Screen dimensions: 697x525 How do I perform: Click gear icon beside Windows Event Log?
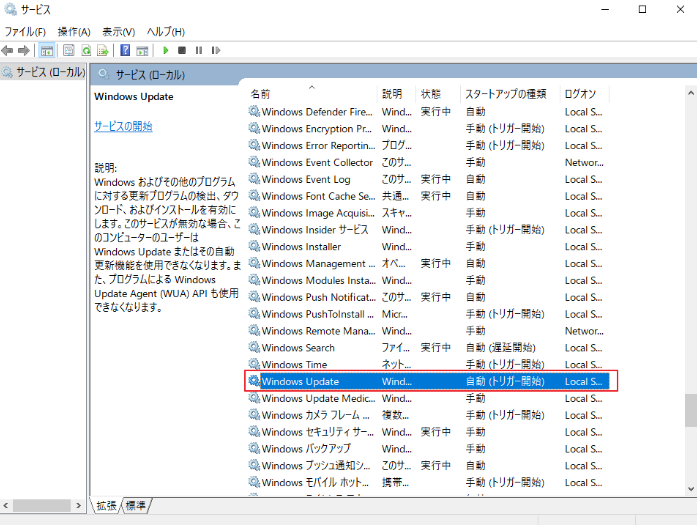(x=254, y=179)
